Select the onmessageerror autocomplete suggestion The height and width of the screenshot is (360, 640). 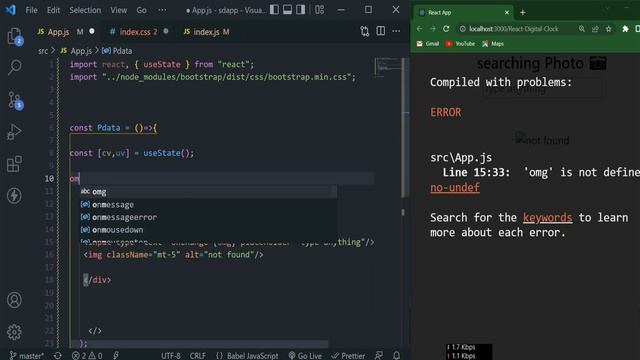[208, 217]
